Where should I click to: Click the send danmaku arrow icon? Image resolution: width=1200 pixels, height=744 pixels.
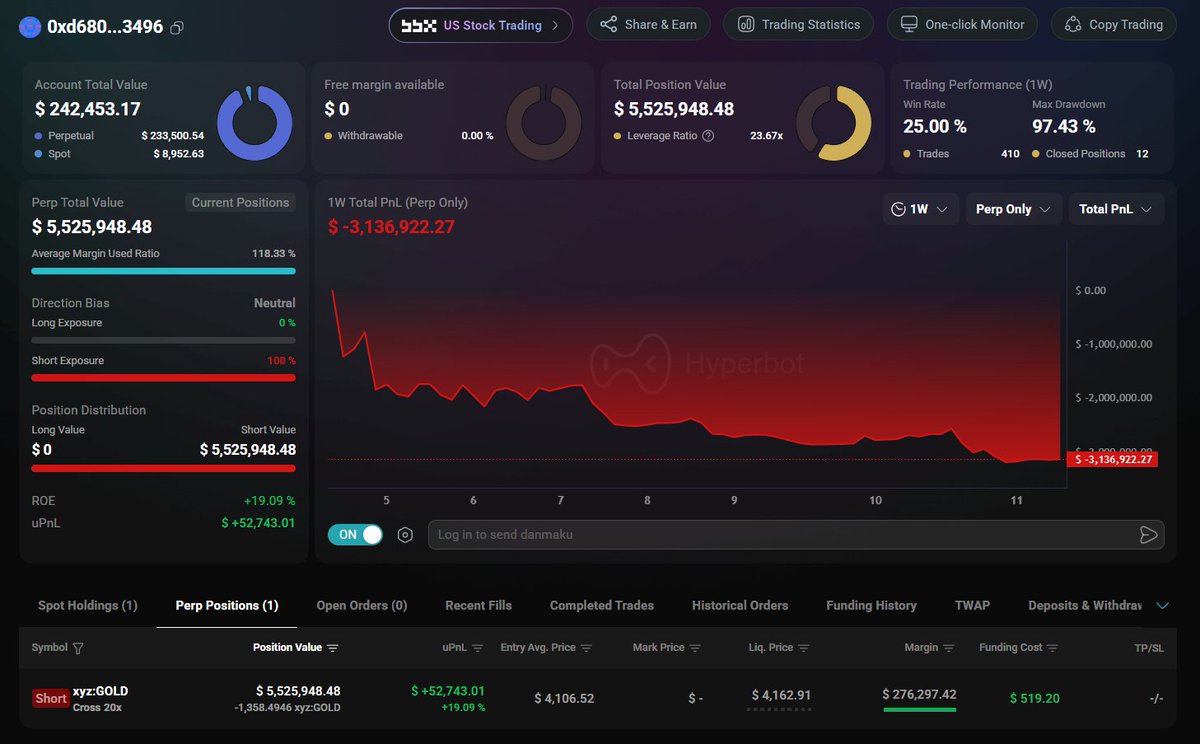1148,535
